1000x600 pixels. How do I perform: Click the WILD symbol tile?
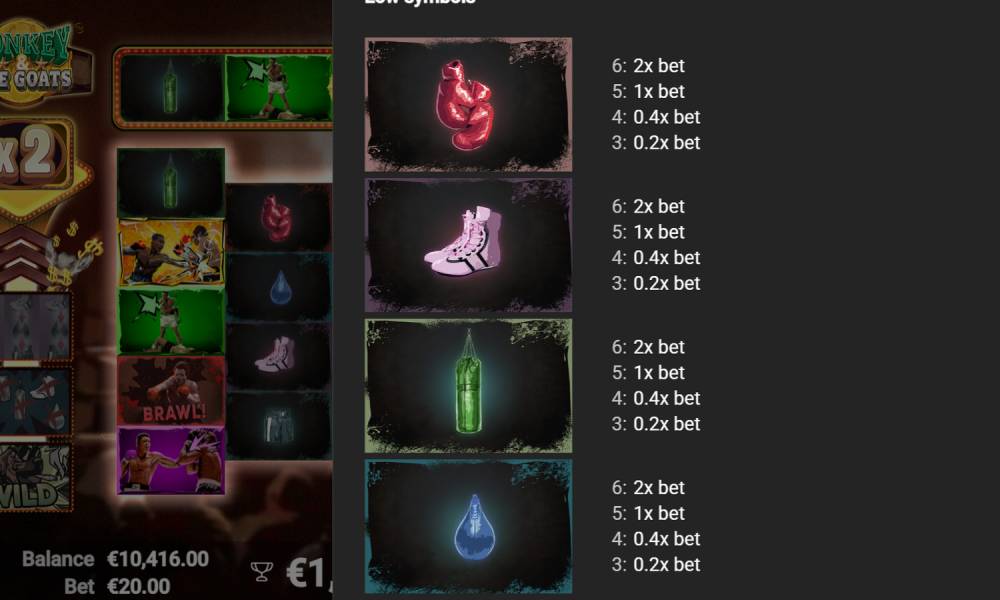coord(35,478)
